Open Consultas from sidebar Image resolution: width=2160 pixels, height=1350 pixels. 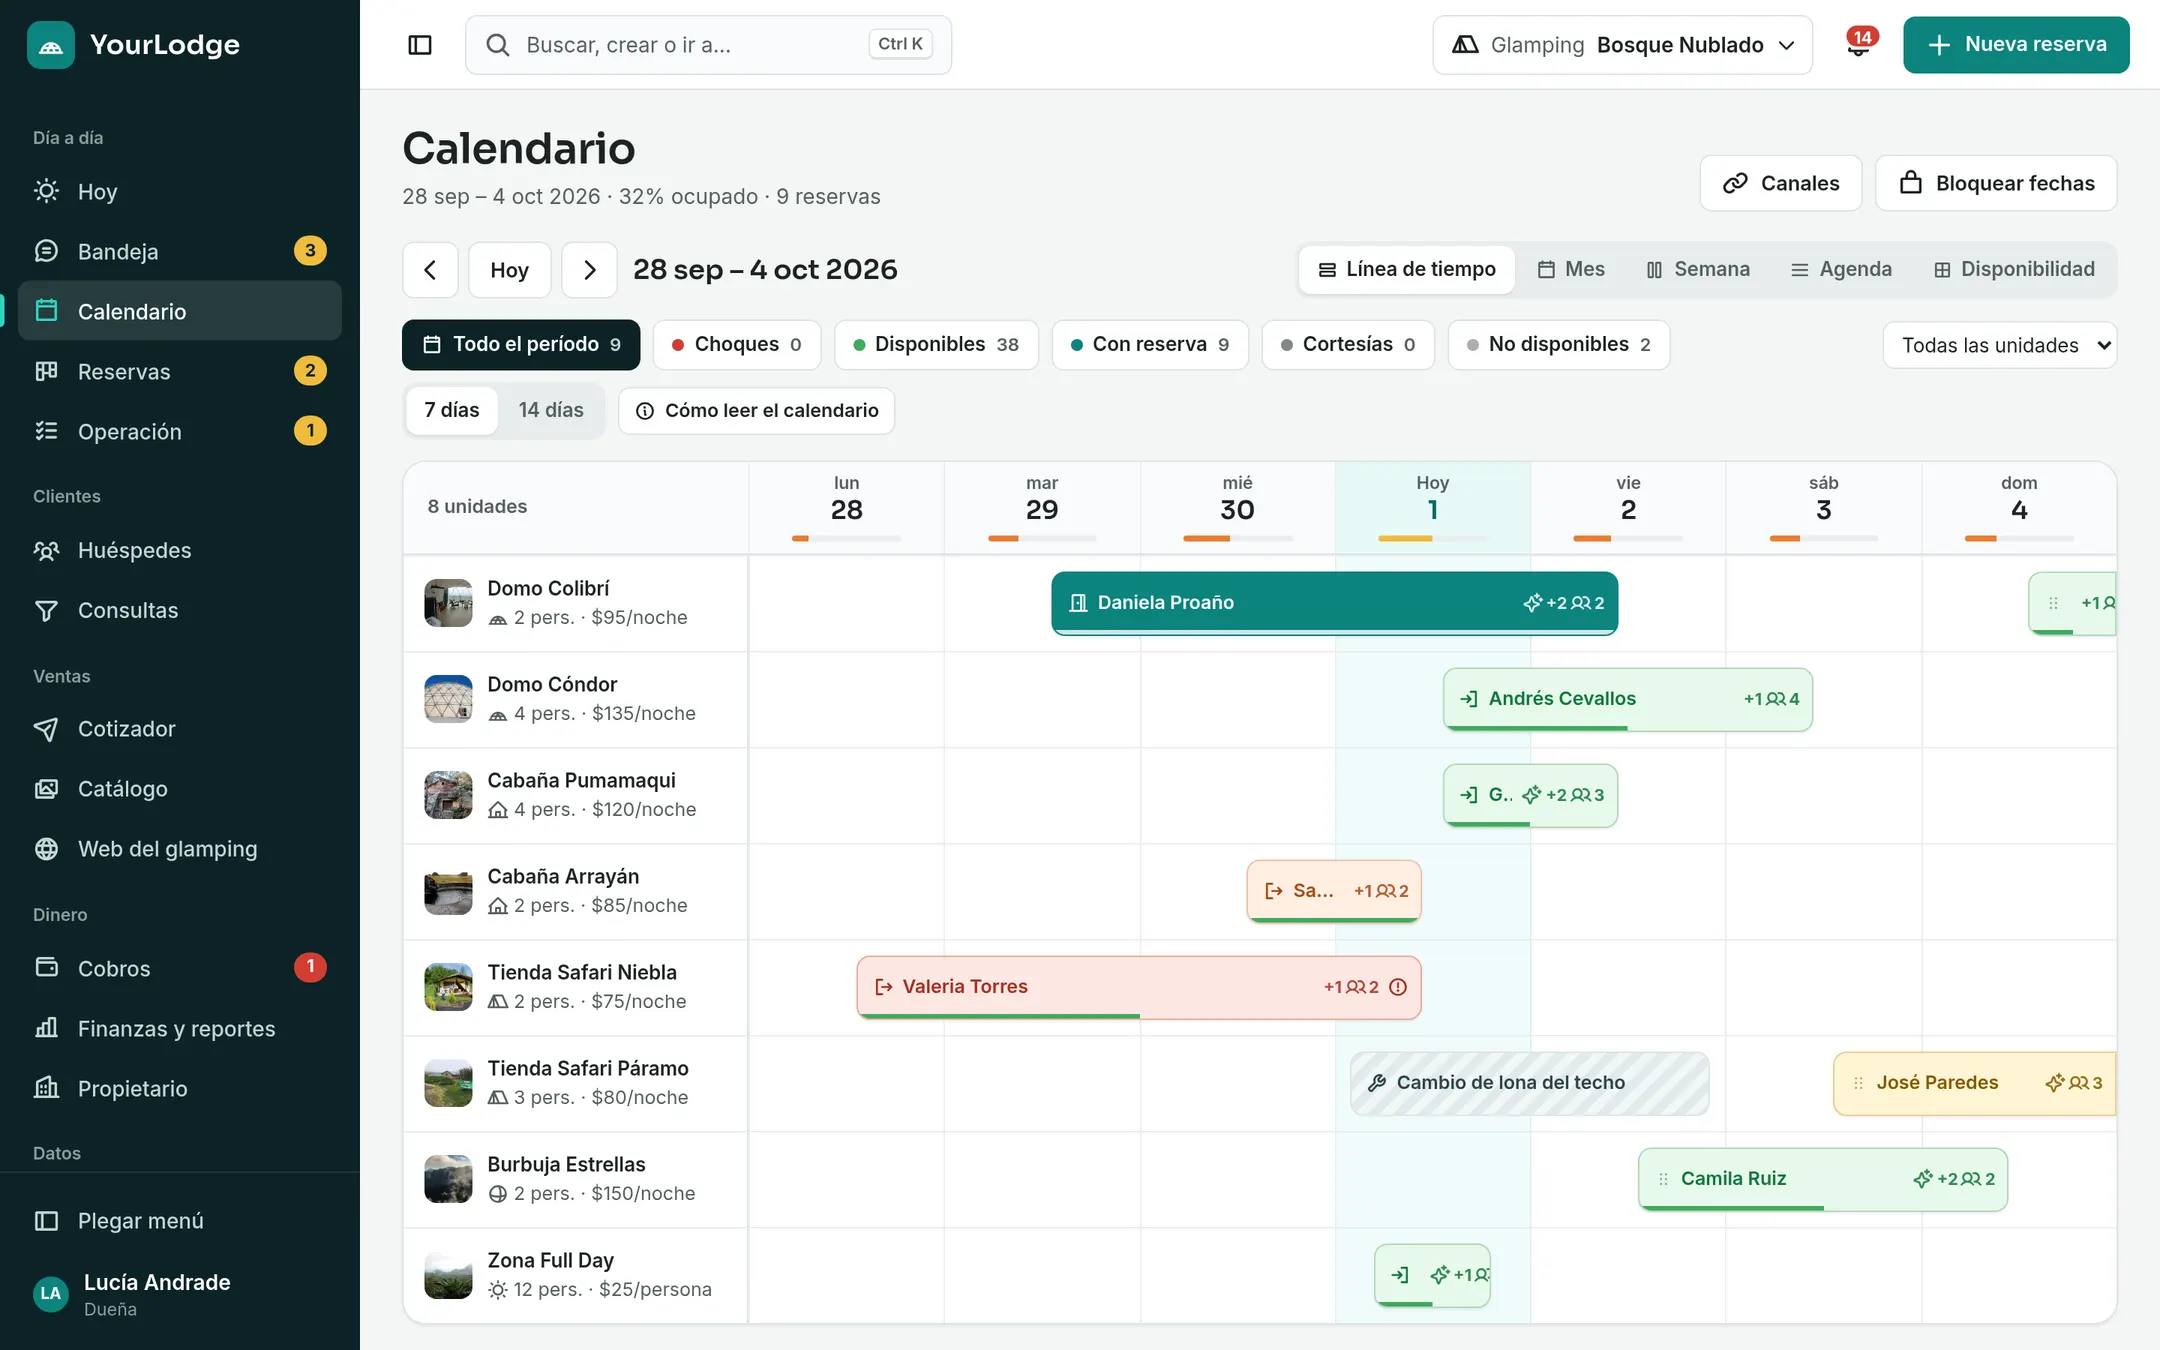[180, 610]
